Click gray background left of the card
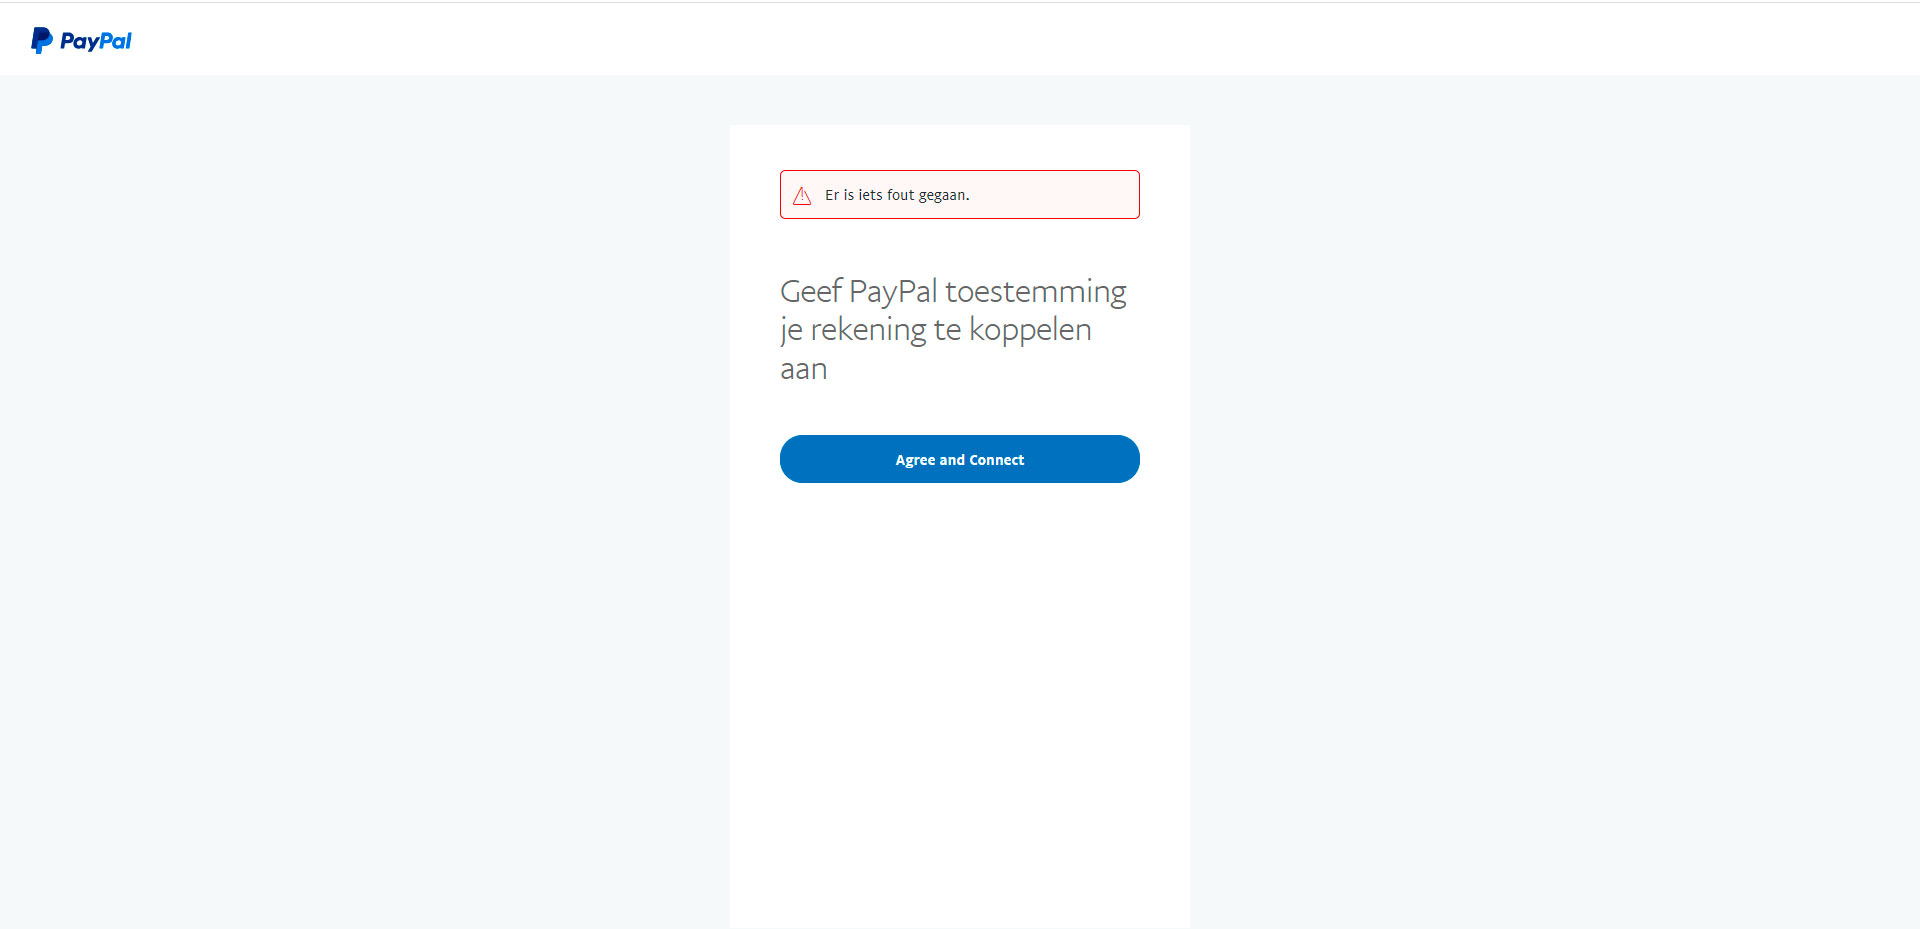Image resolution: width=1920 pixels, height=929 pixels. point(360,500)
